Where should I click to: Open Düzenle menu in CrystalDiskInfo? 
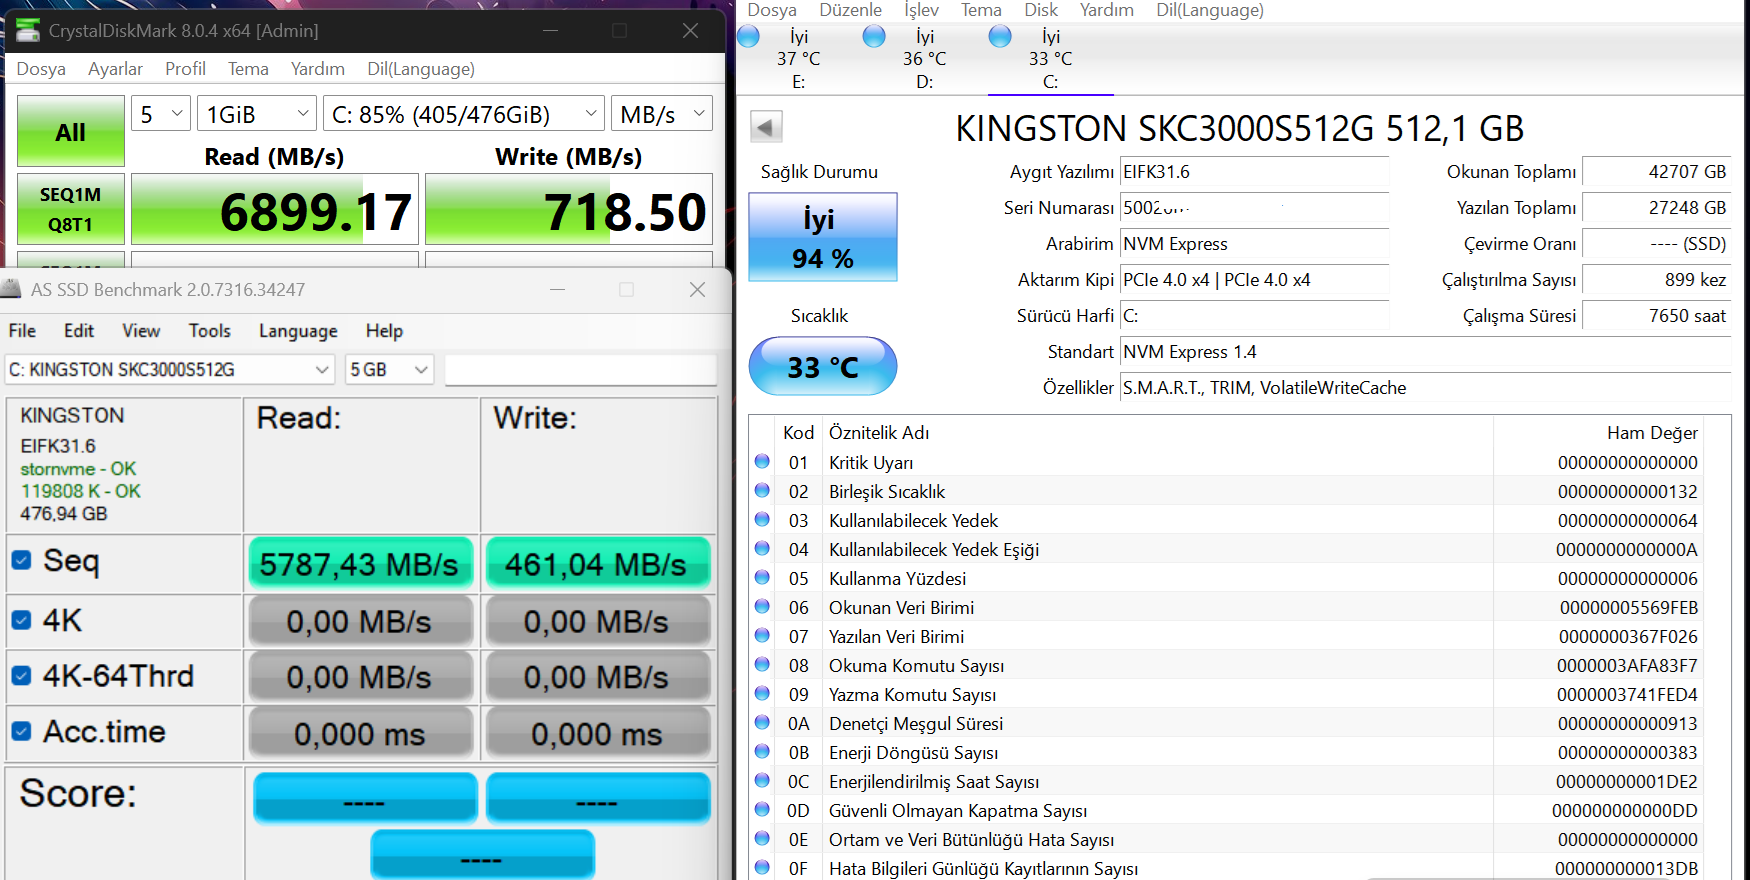pyautogui.click(x=851, y=10)
